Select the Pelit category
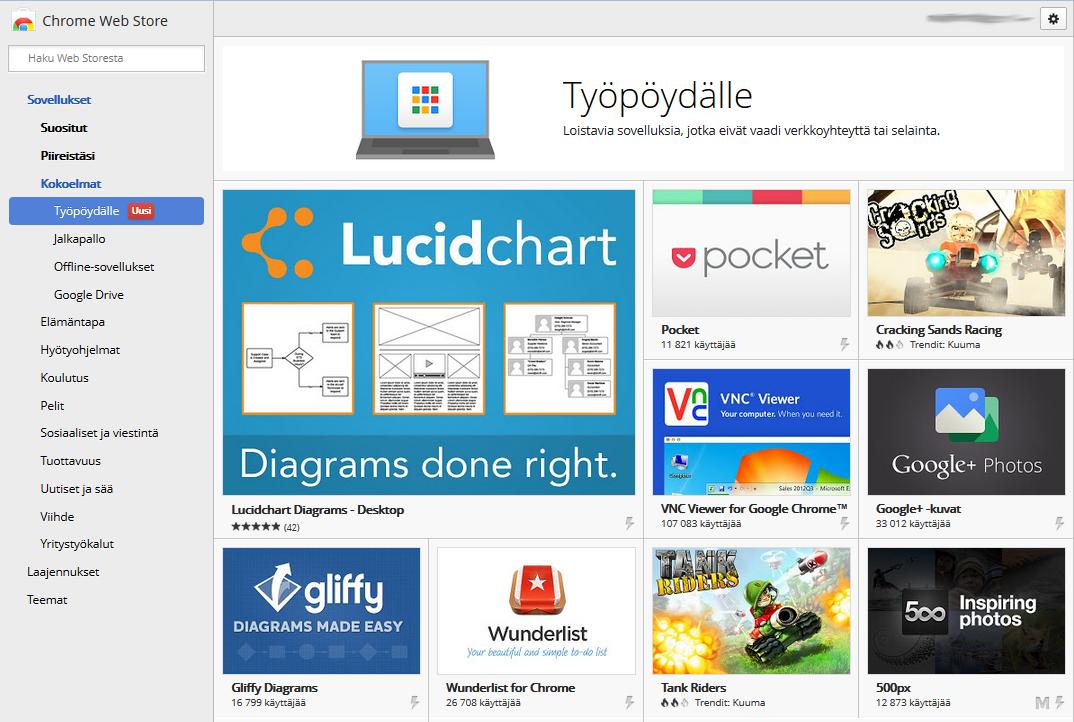This screenshot has height=722, width=1074. 52,406
